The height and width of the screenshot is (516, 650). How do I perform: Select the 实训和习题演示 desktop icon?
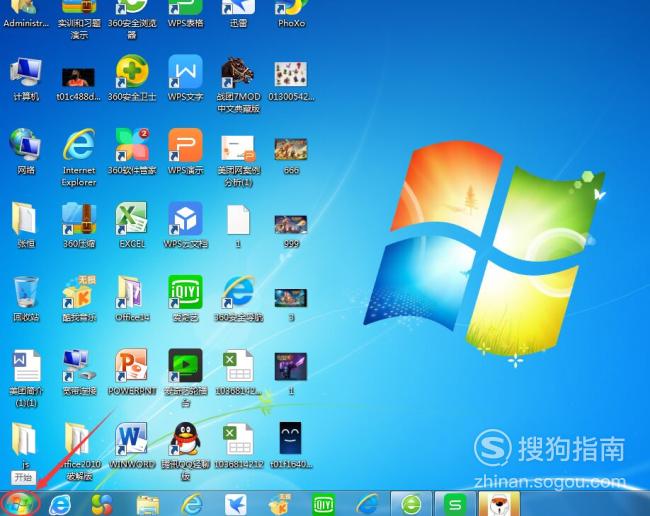(x=79, y=20)
